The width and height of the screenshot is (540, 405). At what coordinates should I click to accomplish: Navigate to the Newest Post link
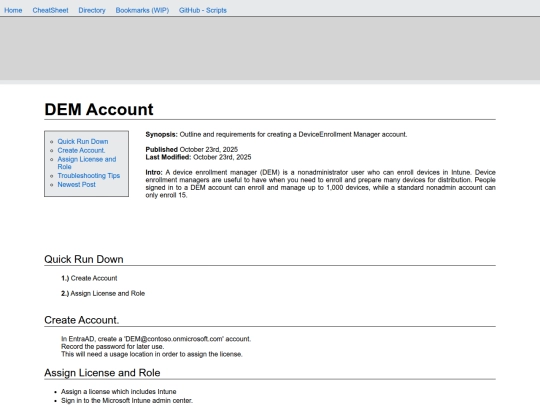click(x=76, y=185)
